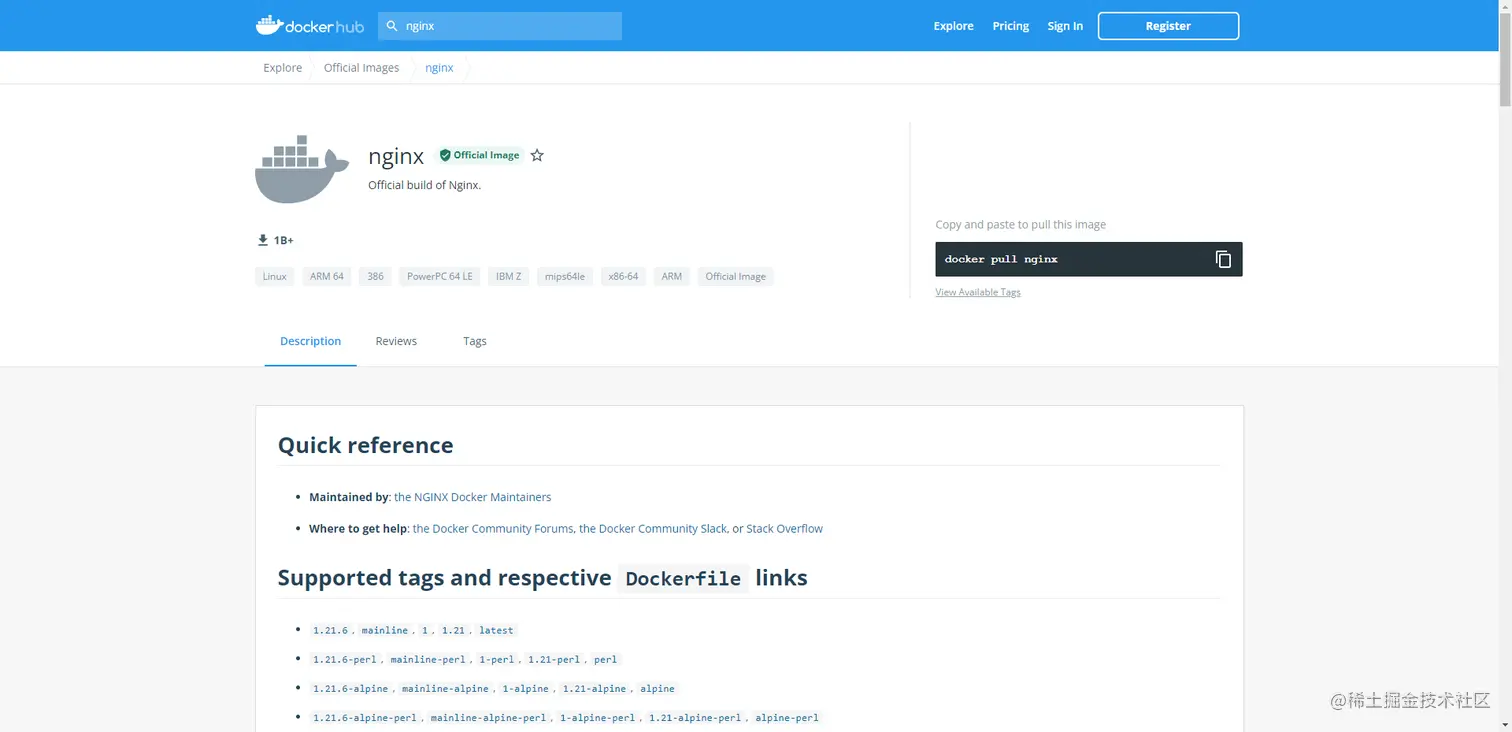Image resolution: width=1512 pixels, height=732 pixels.
Task: Click Official build of Nginx description
Action: [425, 185]
